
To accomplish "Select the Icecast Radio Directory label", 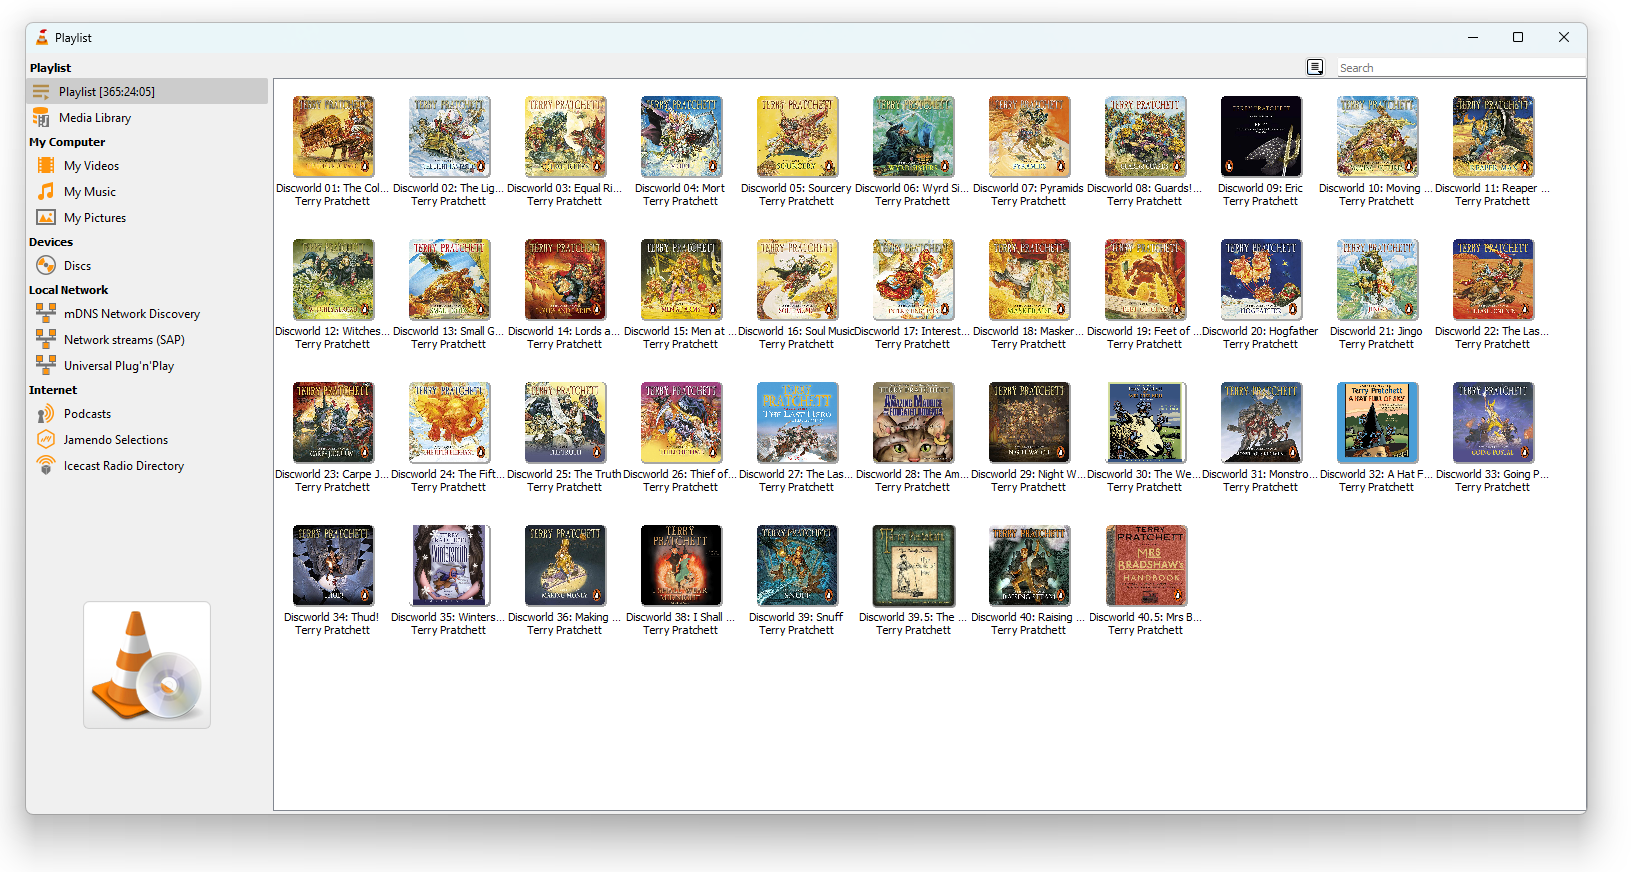I will (124, 466).
